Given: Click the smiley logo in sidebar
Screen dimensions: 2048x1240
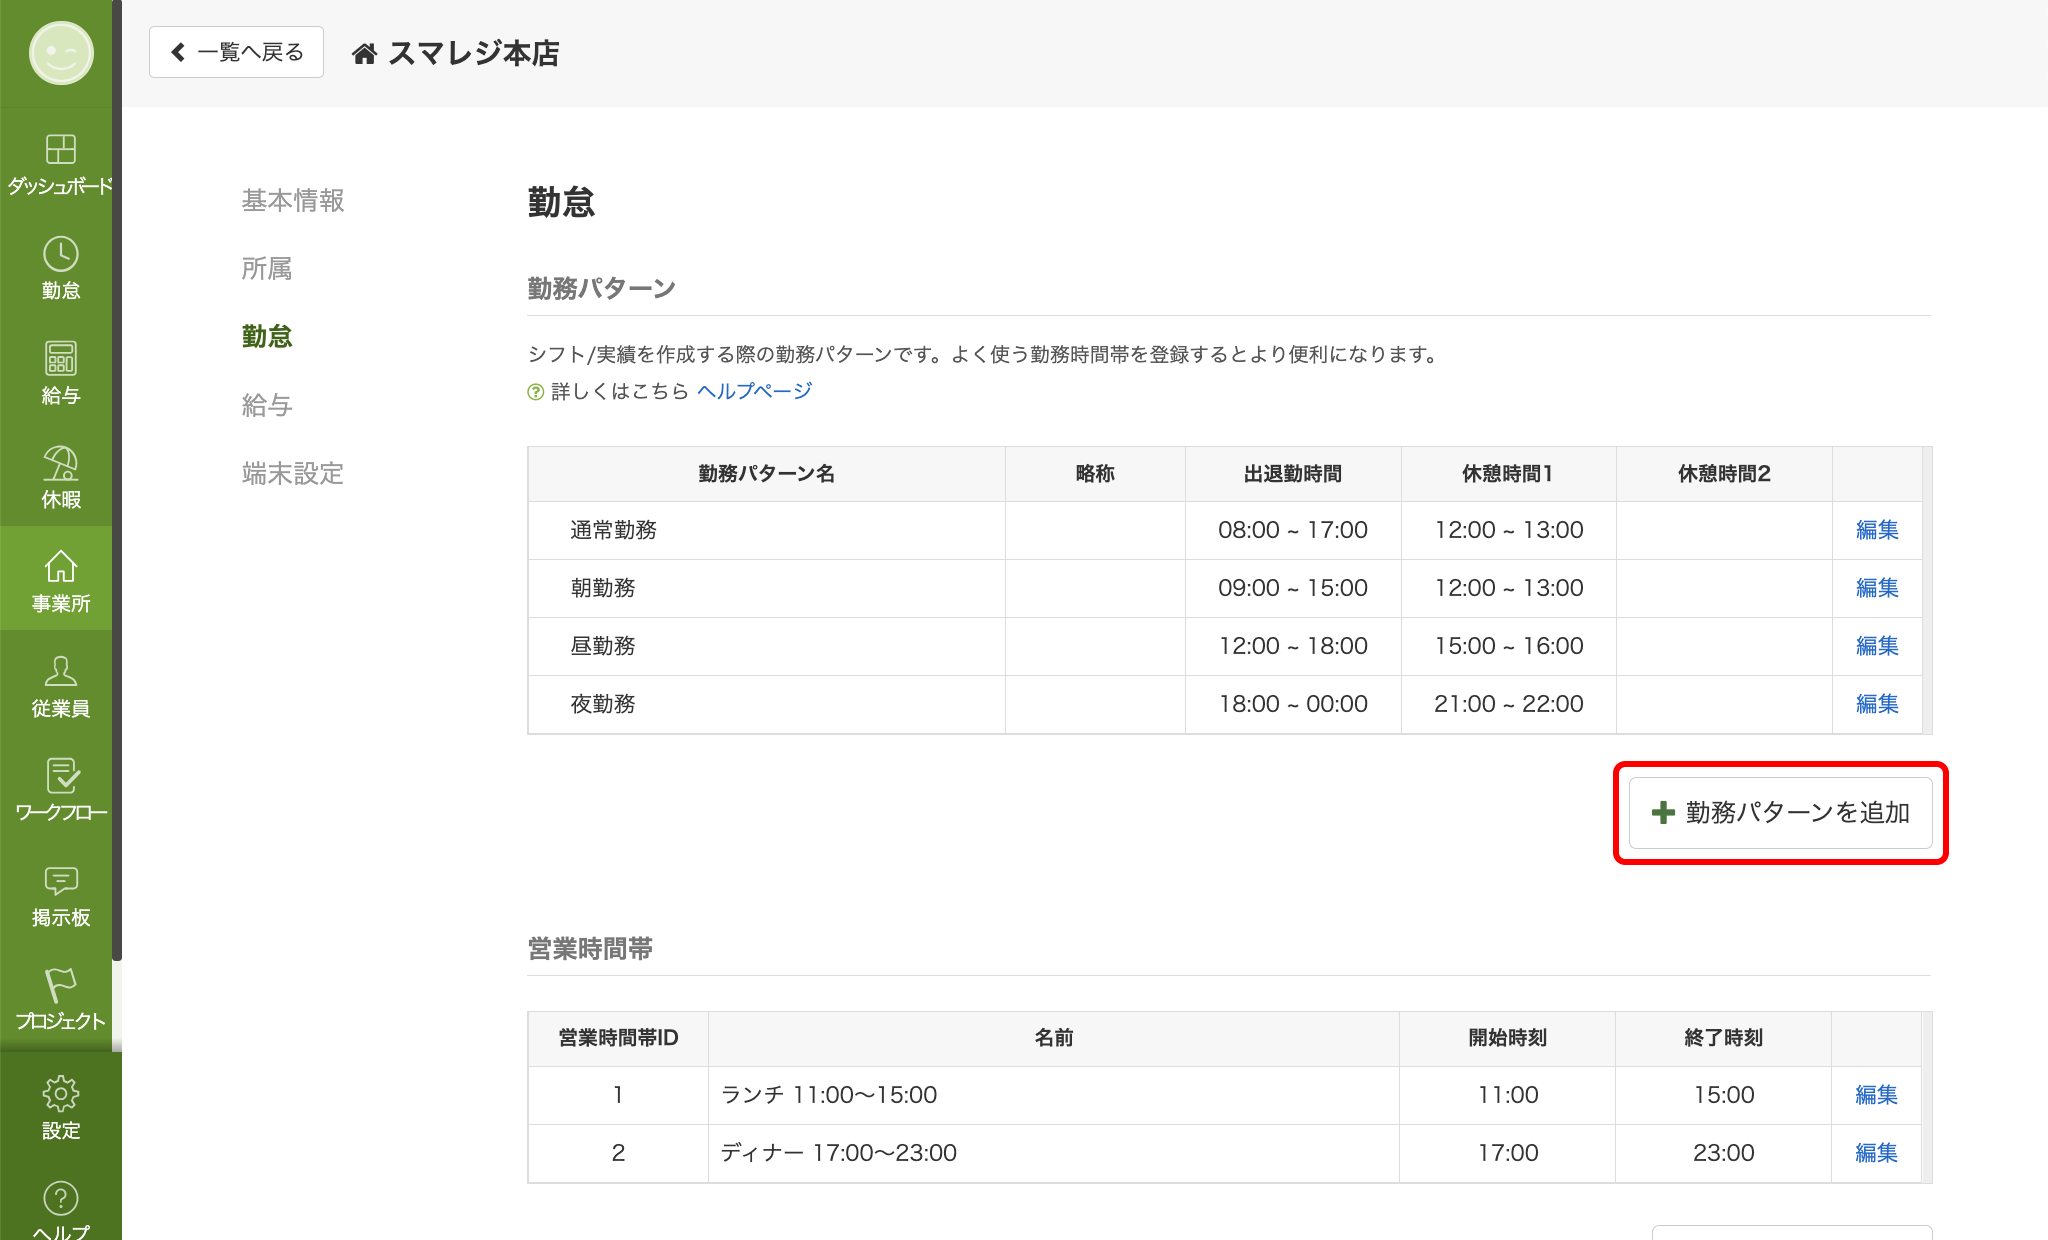Looking at the screenshot, I should pos(61,53).
